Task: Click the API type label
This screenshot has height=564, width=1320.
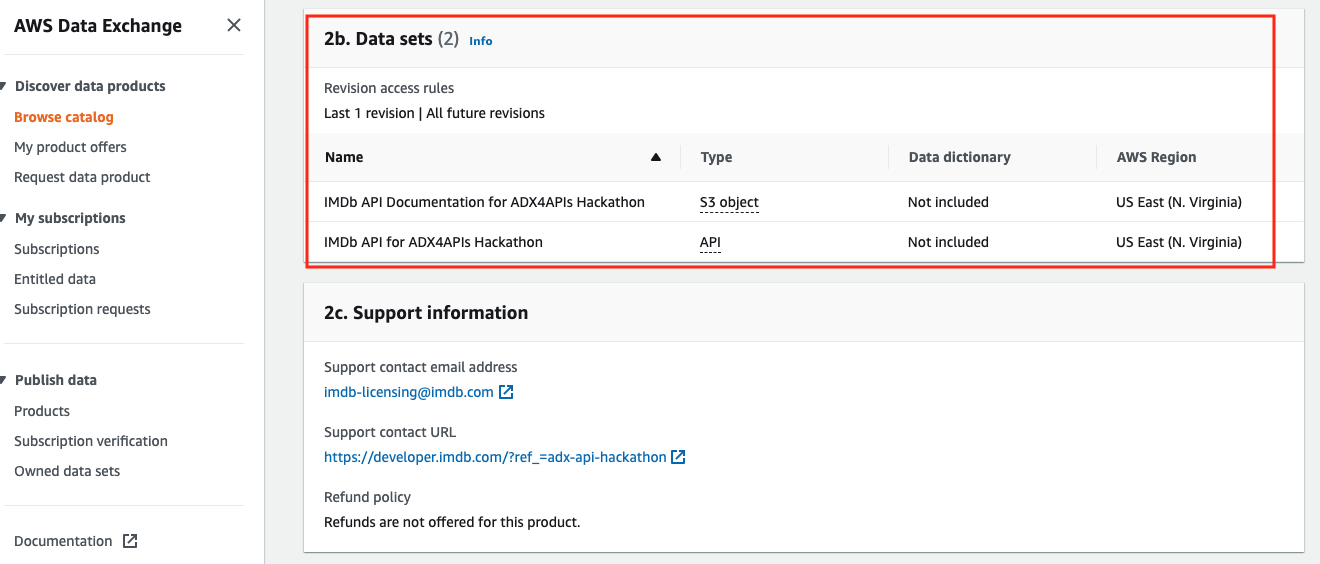Action: pyautogui.click(x=710, y=242)
